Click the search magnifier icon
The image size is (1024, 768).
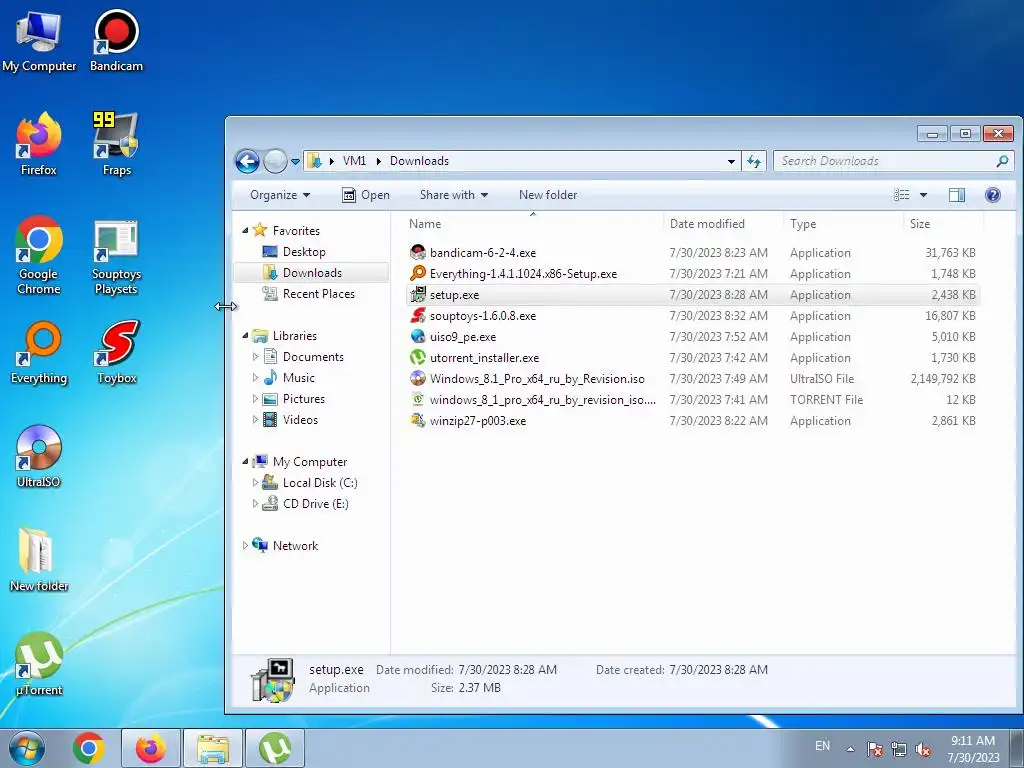pos(1002,161)
